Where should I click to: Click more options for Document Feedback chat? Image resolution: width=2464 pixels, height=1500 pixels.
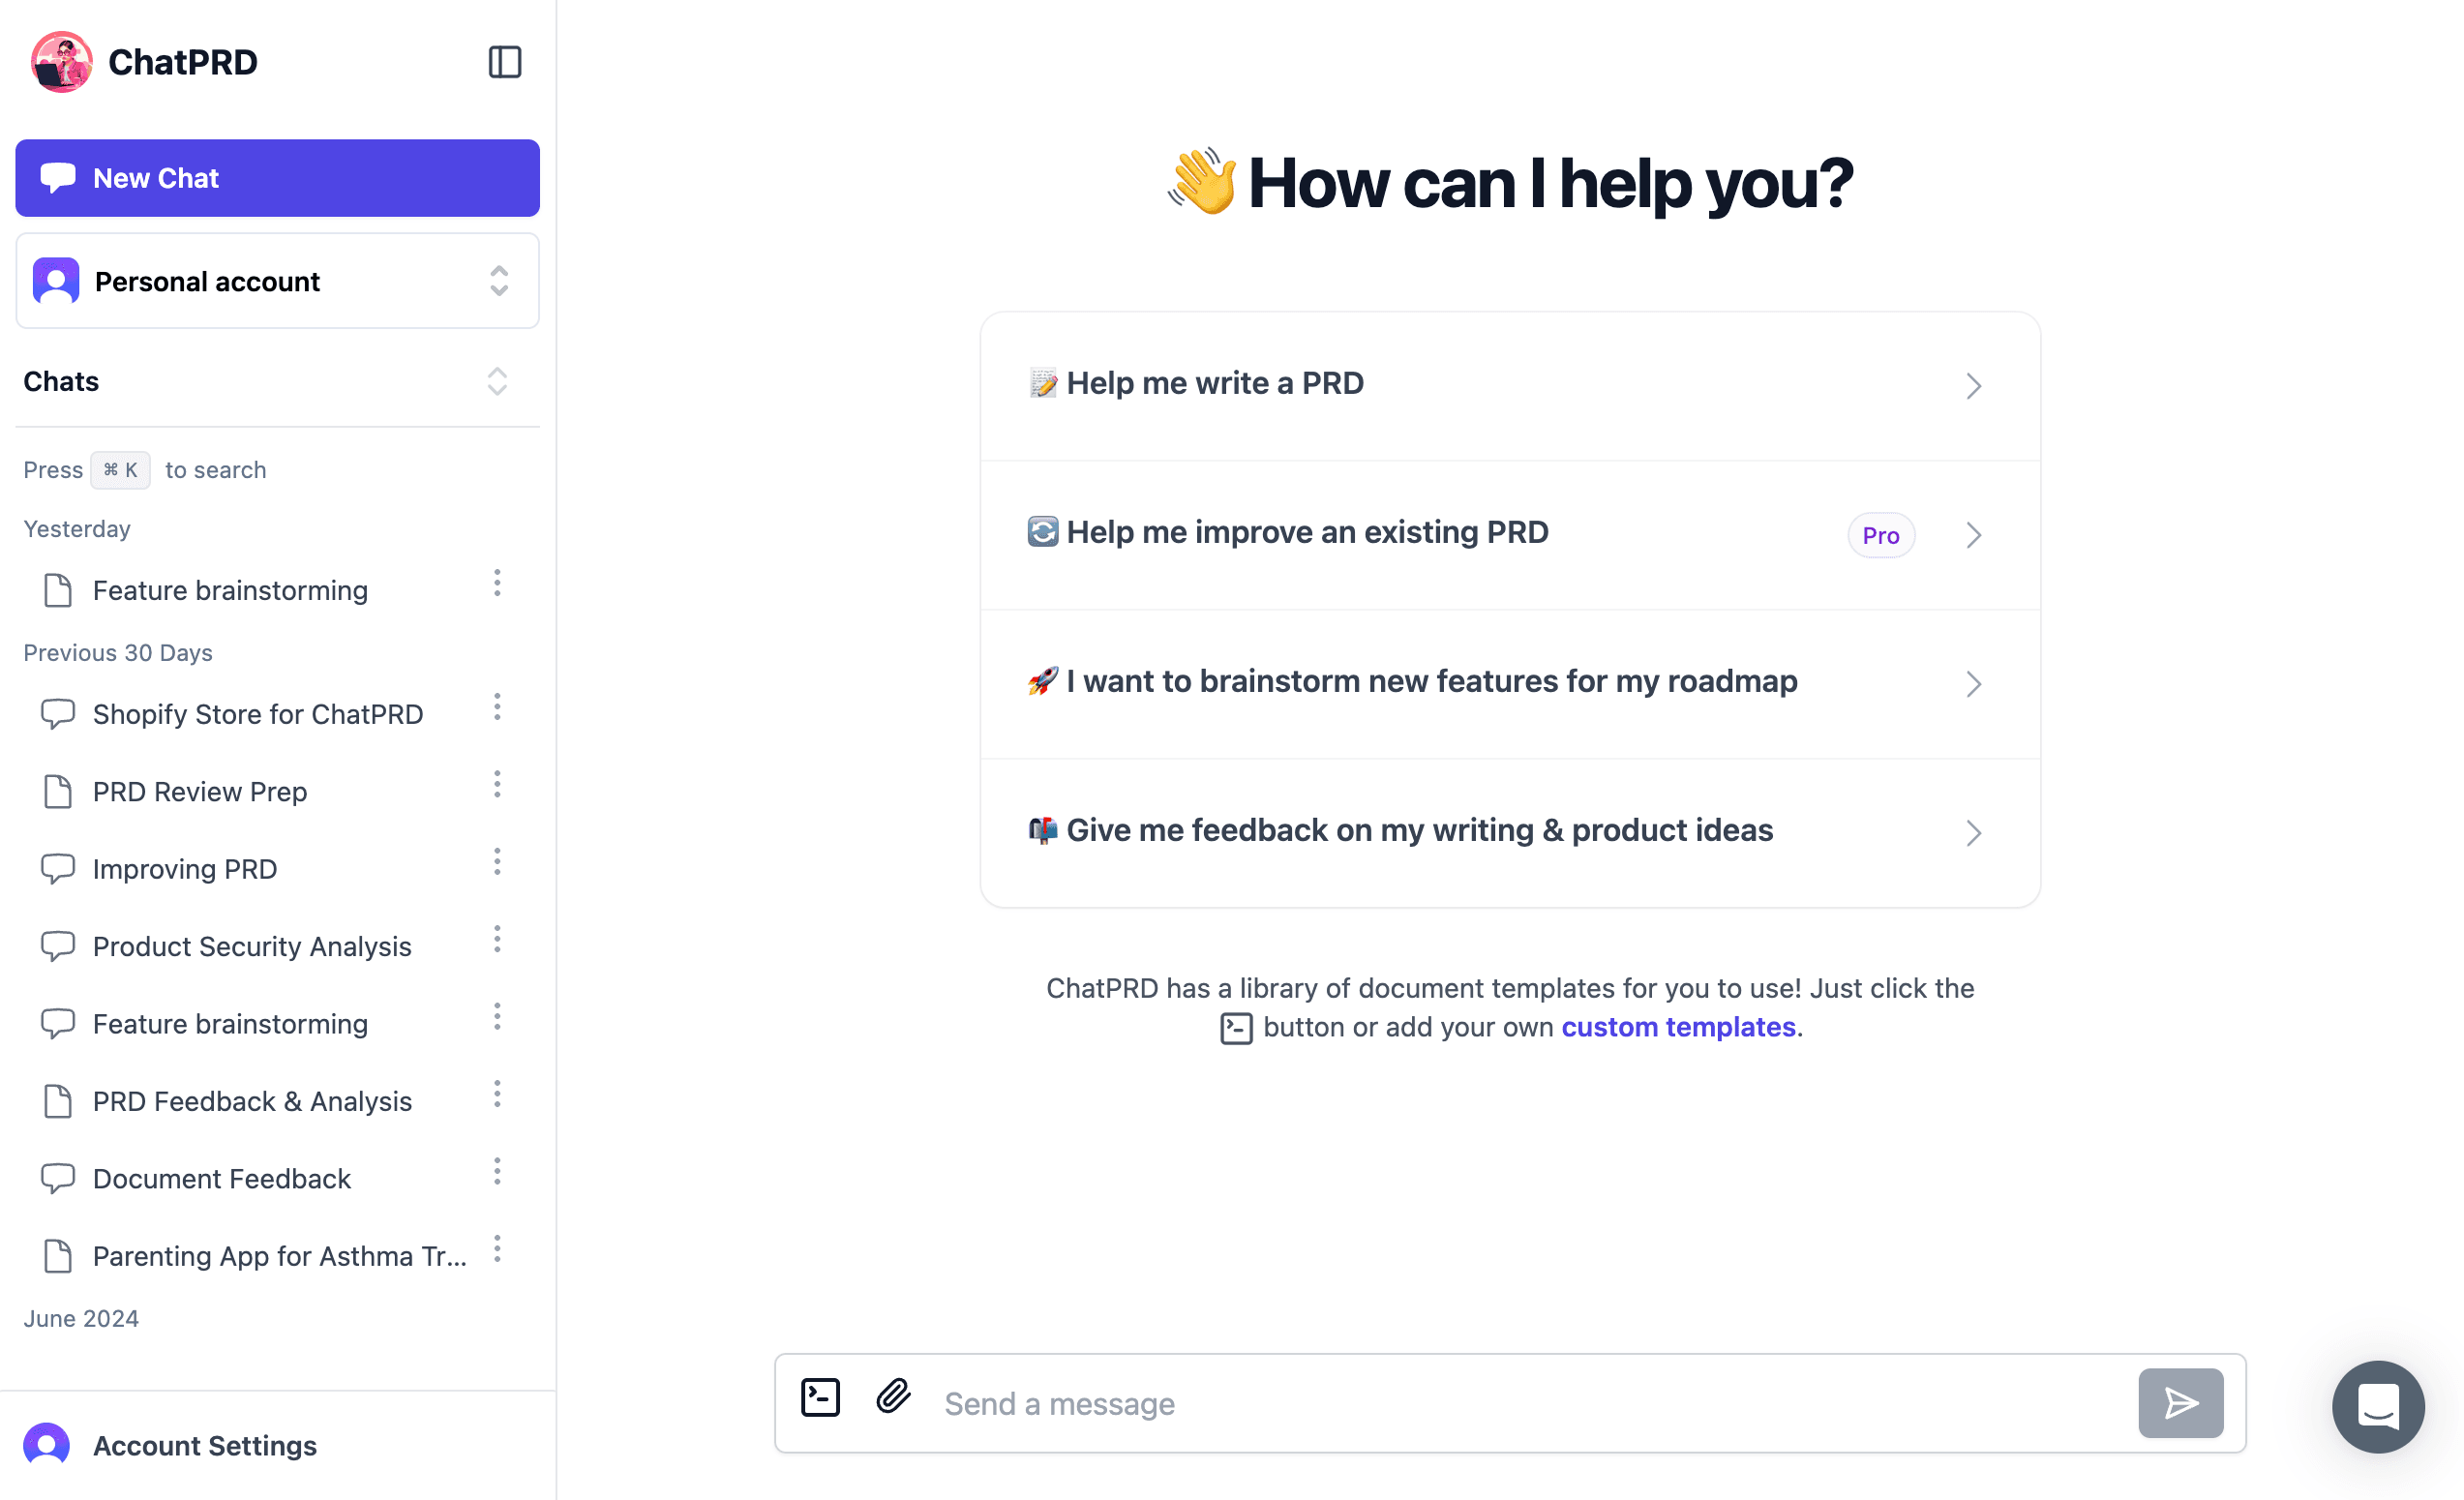(497, 1172)
